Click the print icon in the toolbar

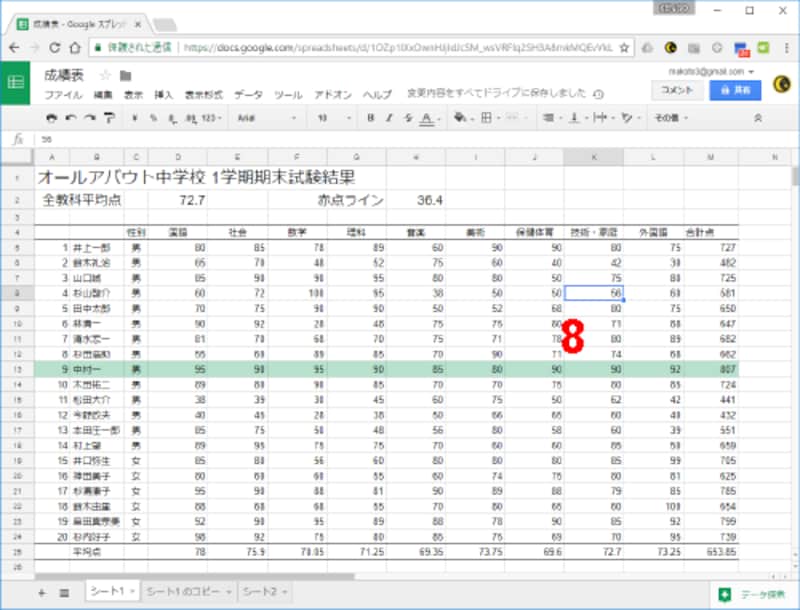tap(51, 118)
